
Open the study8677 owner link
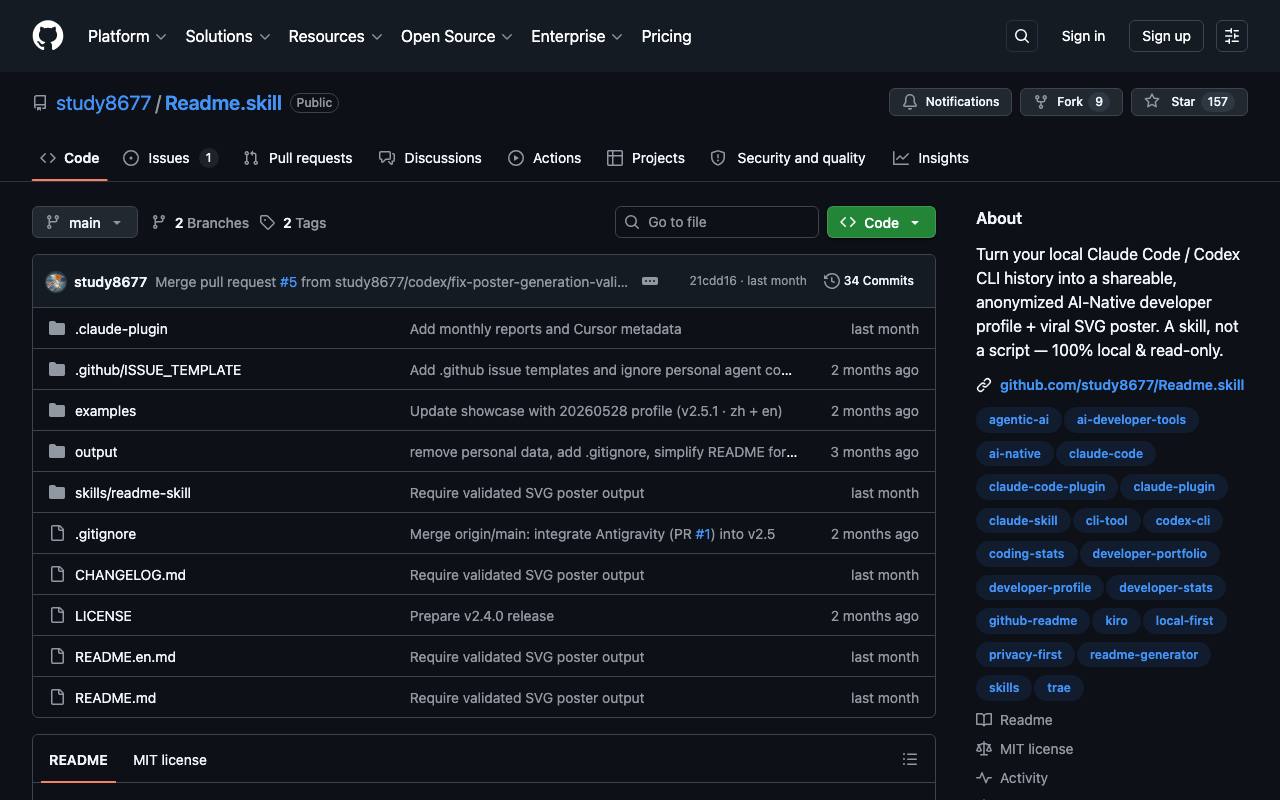pyautogui.click(x=103, y=103)
